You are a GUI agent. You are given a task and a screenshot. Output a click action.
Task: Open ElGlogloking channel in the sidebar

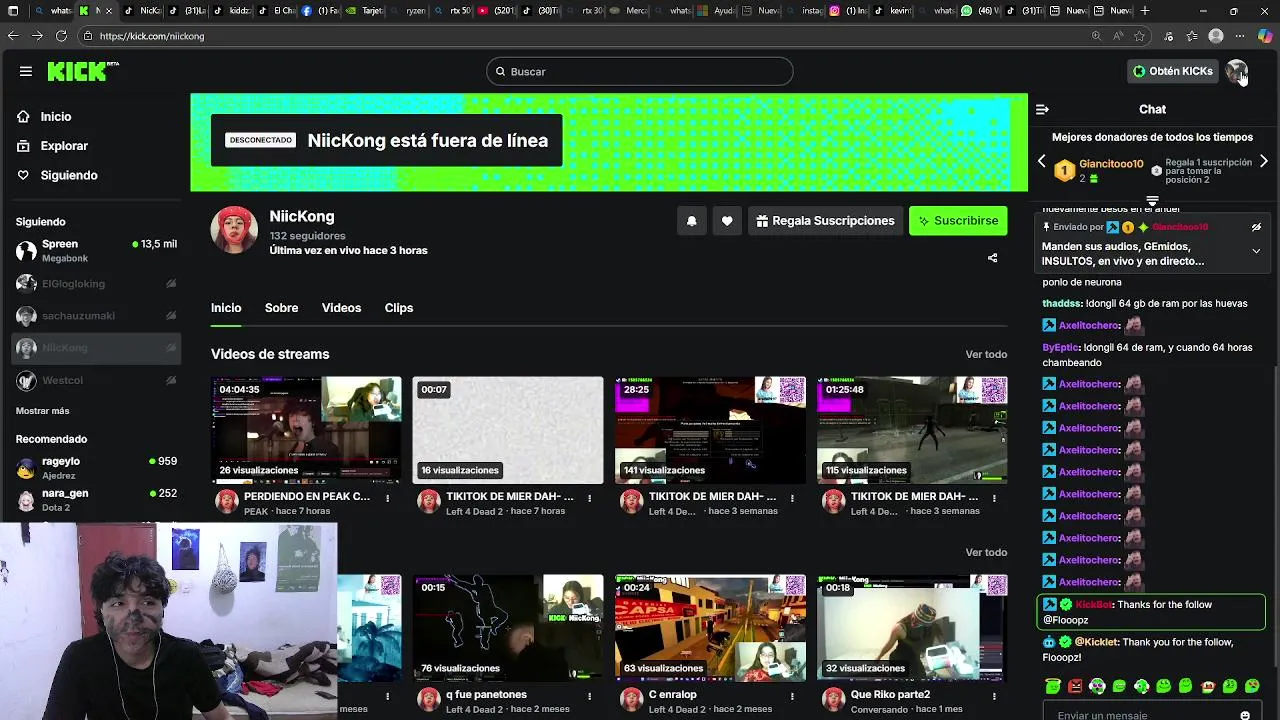tap(96, 284)
